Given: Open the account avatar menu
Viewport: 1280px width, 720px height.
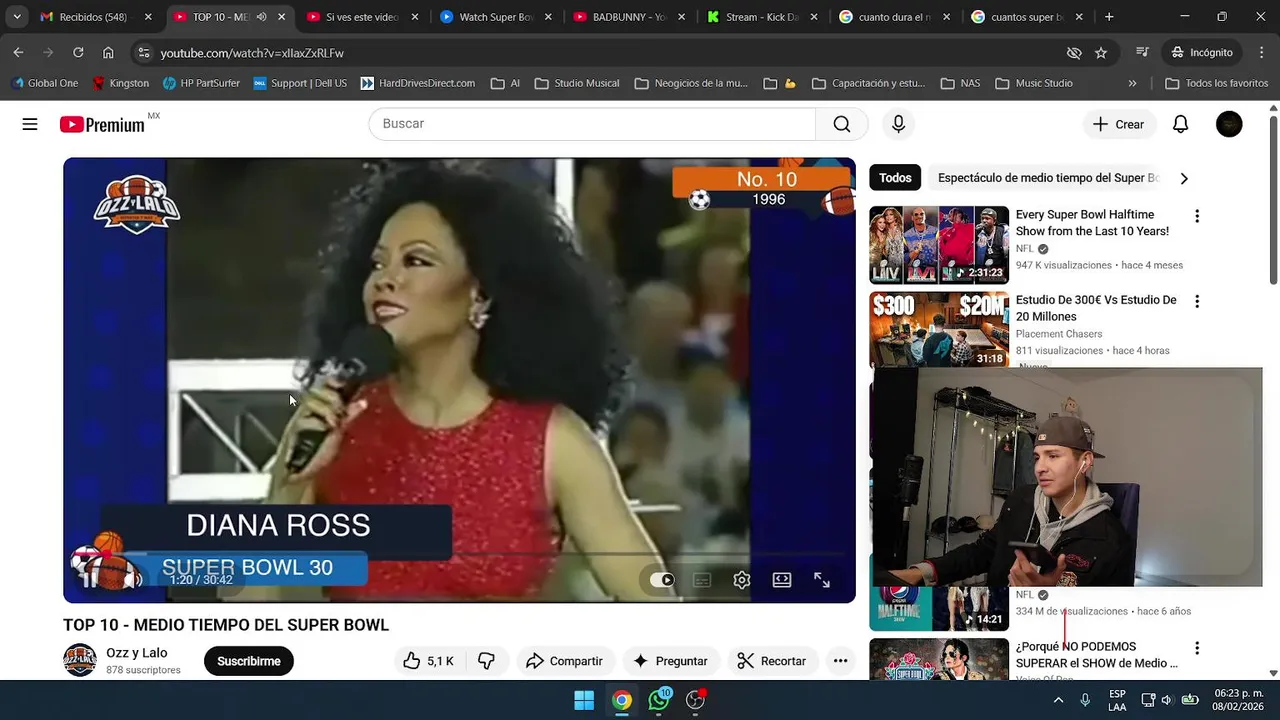Looking at the screenshot, I should click(1229, 124).
